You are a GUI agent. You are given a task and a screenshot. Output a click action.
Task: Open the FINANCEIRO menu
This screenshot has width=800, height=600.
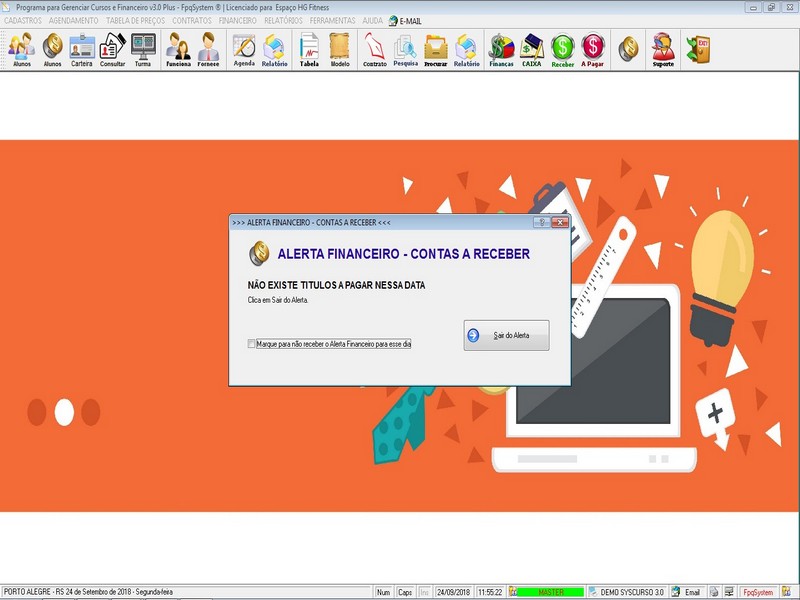238,21
